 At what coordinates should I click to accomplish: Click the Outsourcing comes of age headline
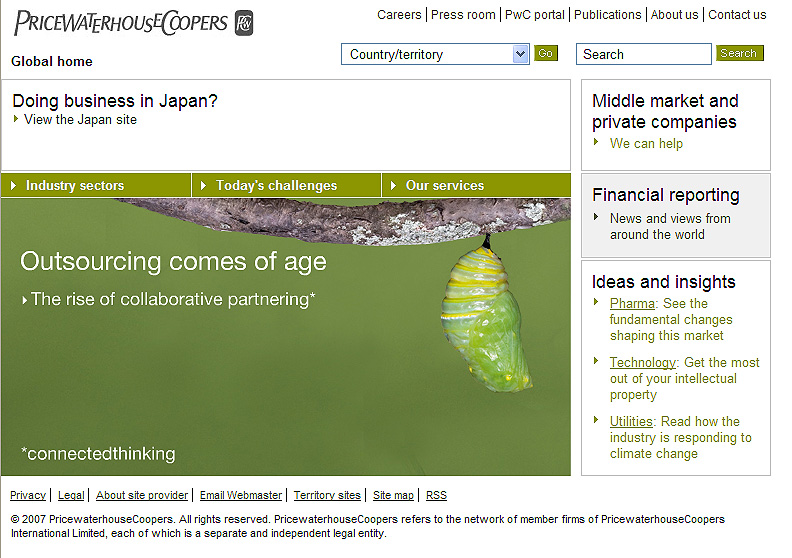click(x=173, y=262)
